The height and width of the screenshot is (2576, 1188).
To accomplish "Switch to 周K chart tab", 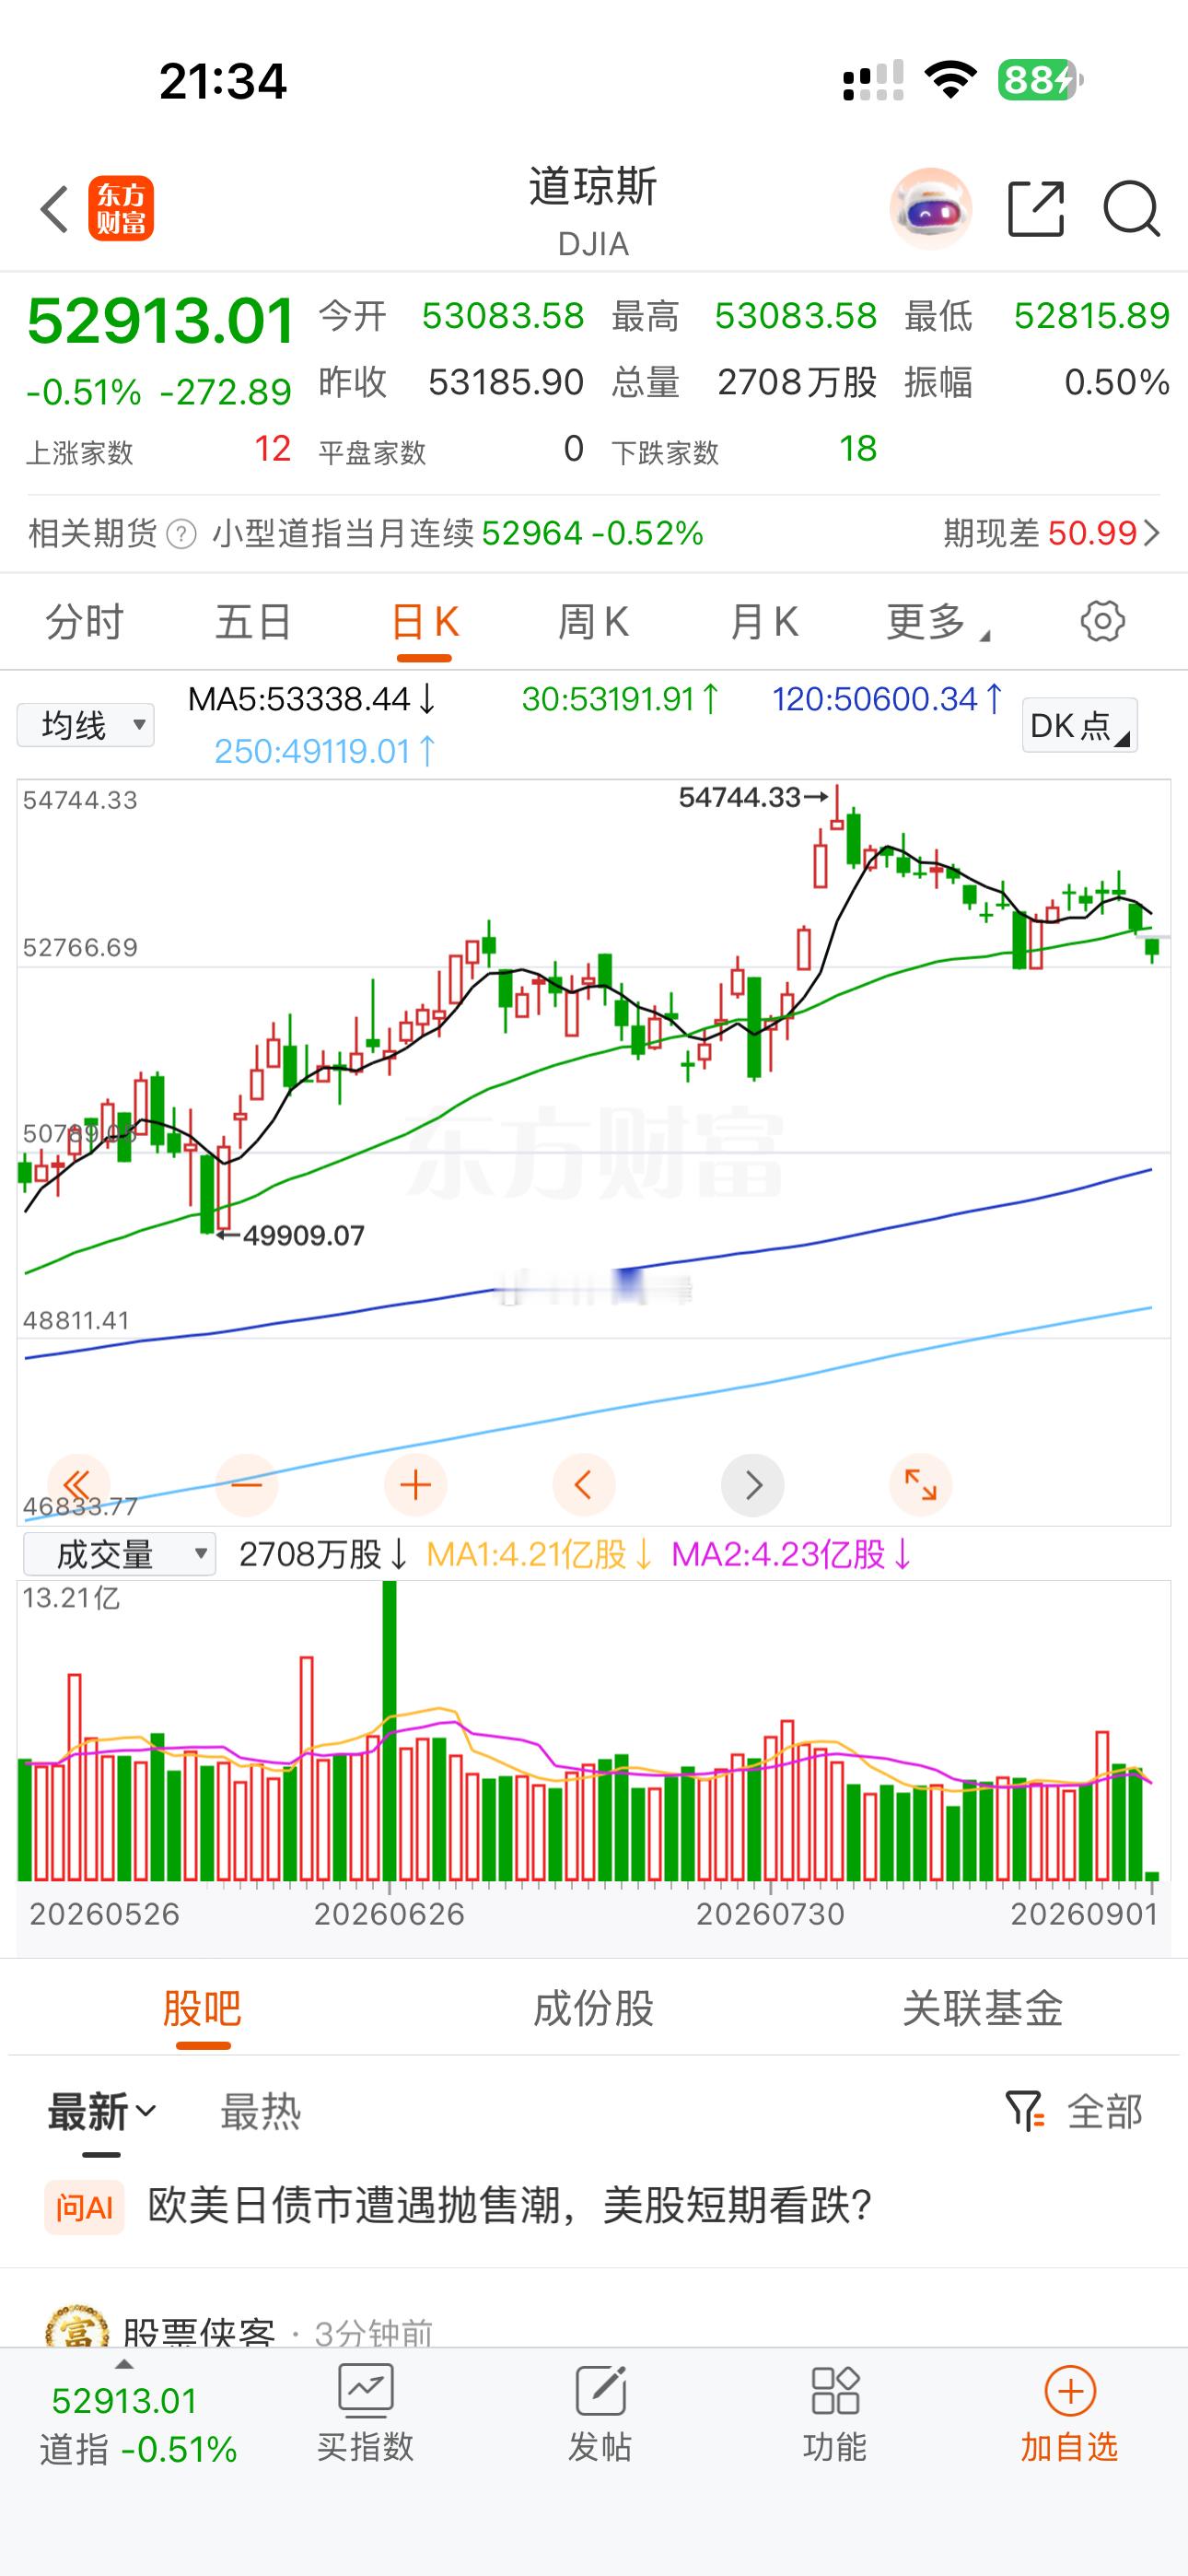I will [x=593, y=622].
